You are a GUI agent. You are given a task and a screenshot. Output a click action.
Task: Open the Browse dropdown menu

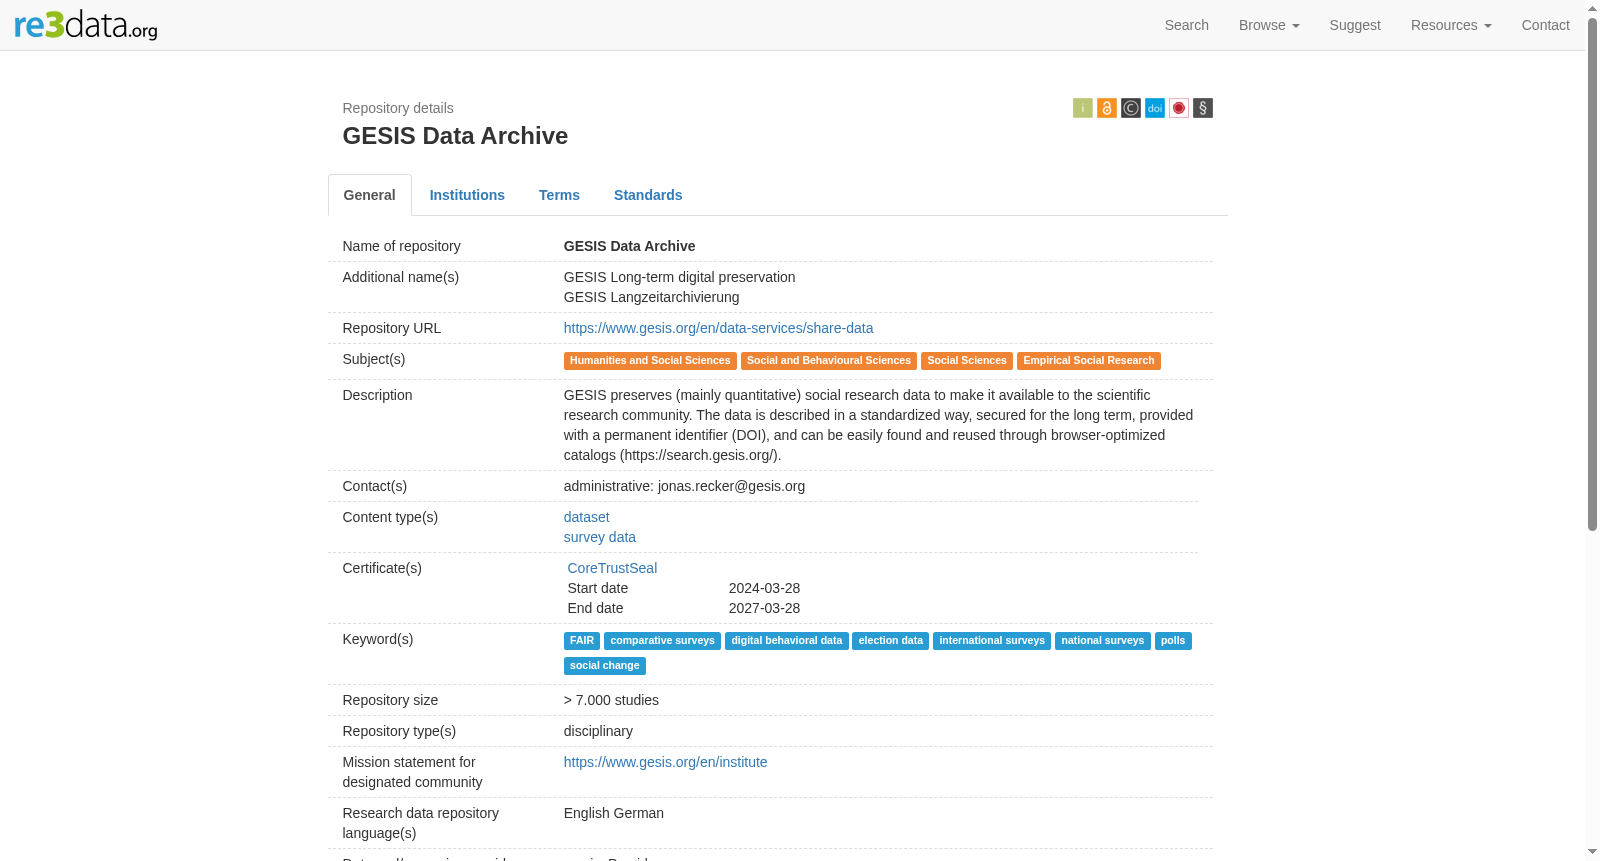[x=1269, y=25]
